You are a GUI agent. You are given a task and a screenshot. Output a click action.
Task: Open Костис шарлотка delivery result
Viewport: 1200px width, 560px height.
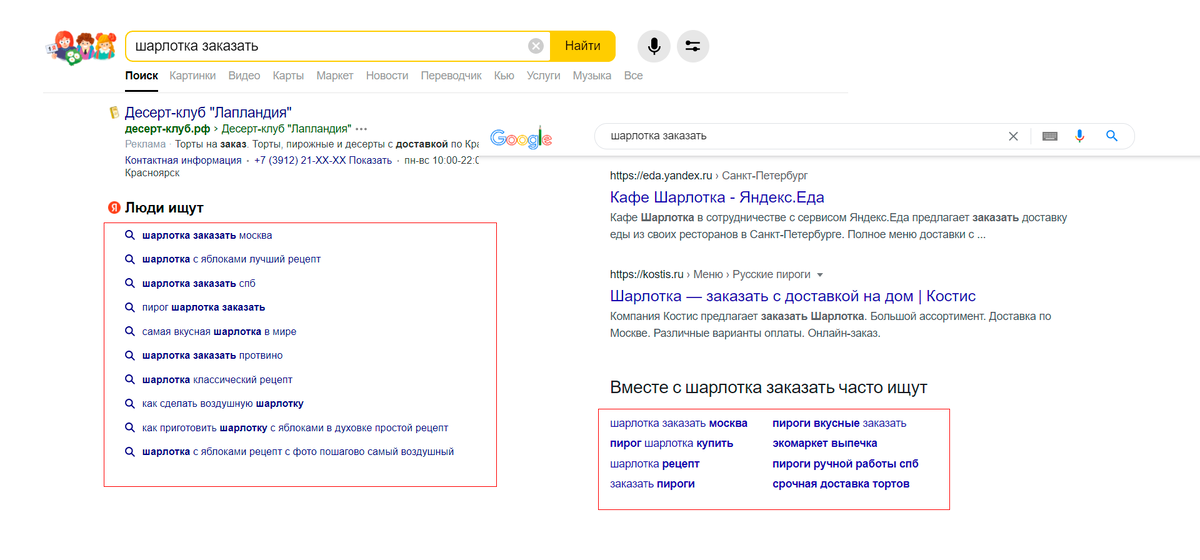(x=793, y=296)
